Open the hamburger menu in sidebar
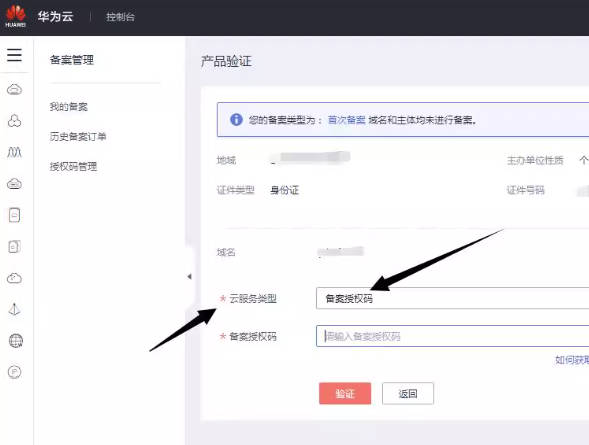The width and height of the screenshot is (589, 445). (x=14, y=55)
